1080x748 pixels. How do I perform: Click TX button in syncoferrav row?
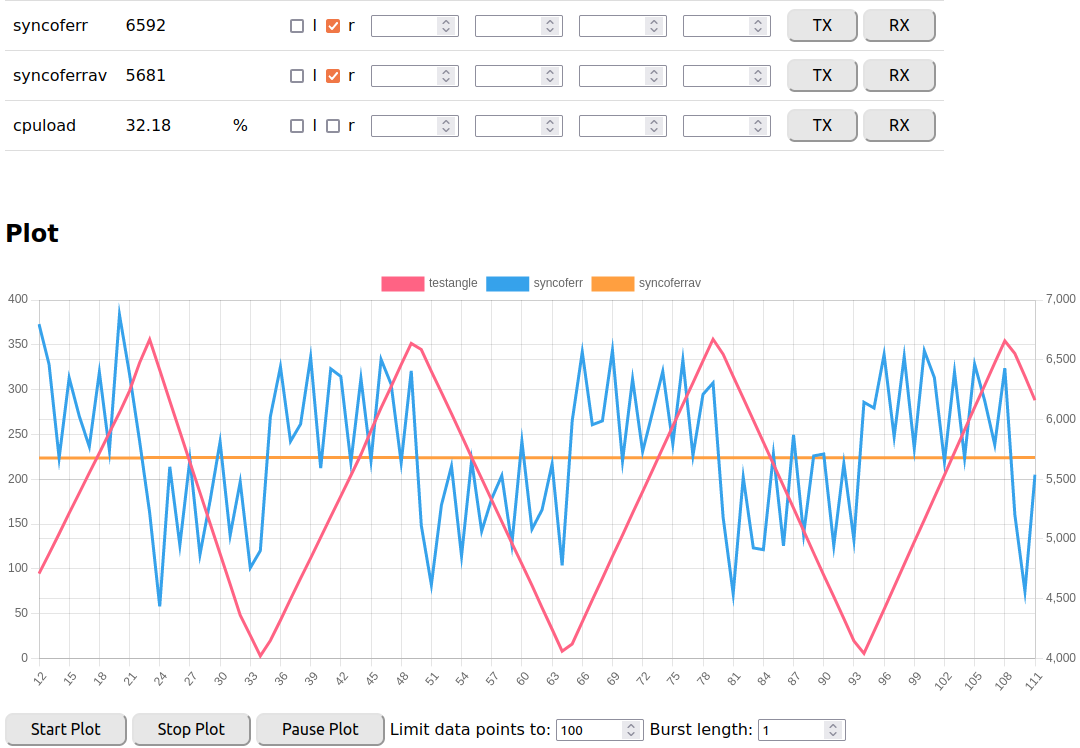point(822,76)
